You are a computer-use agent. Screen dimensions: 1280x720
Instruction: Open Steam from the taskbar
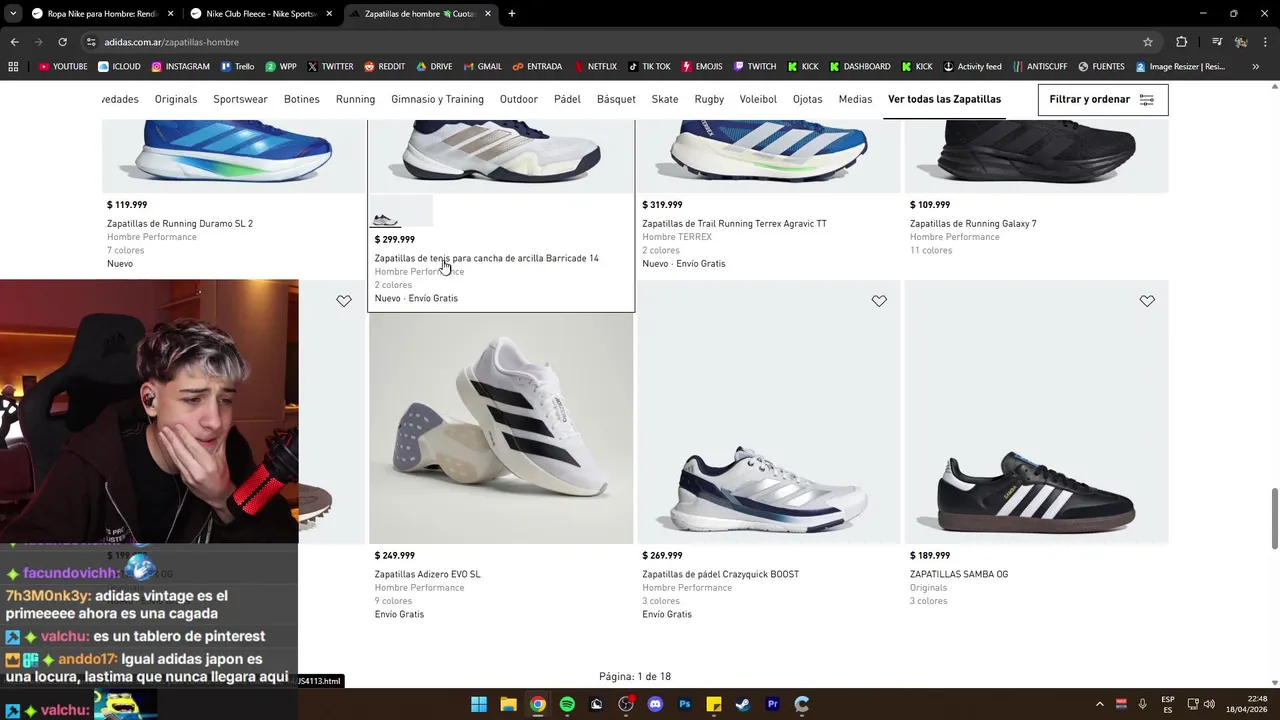(743, 704)
